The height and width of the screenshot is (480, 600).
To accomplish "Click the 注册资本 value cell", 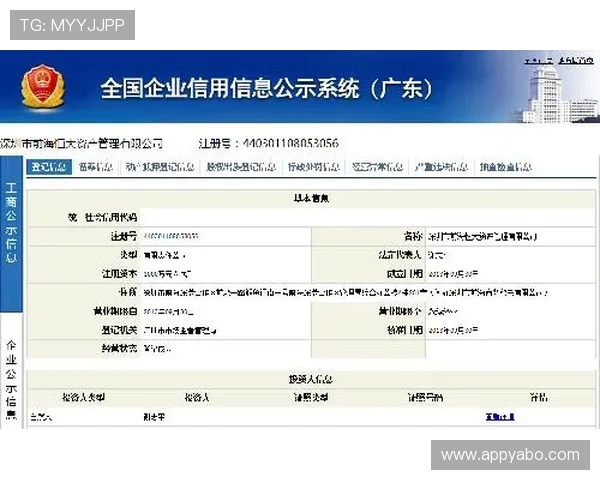I will (x=226, y=274).
